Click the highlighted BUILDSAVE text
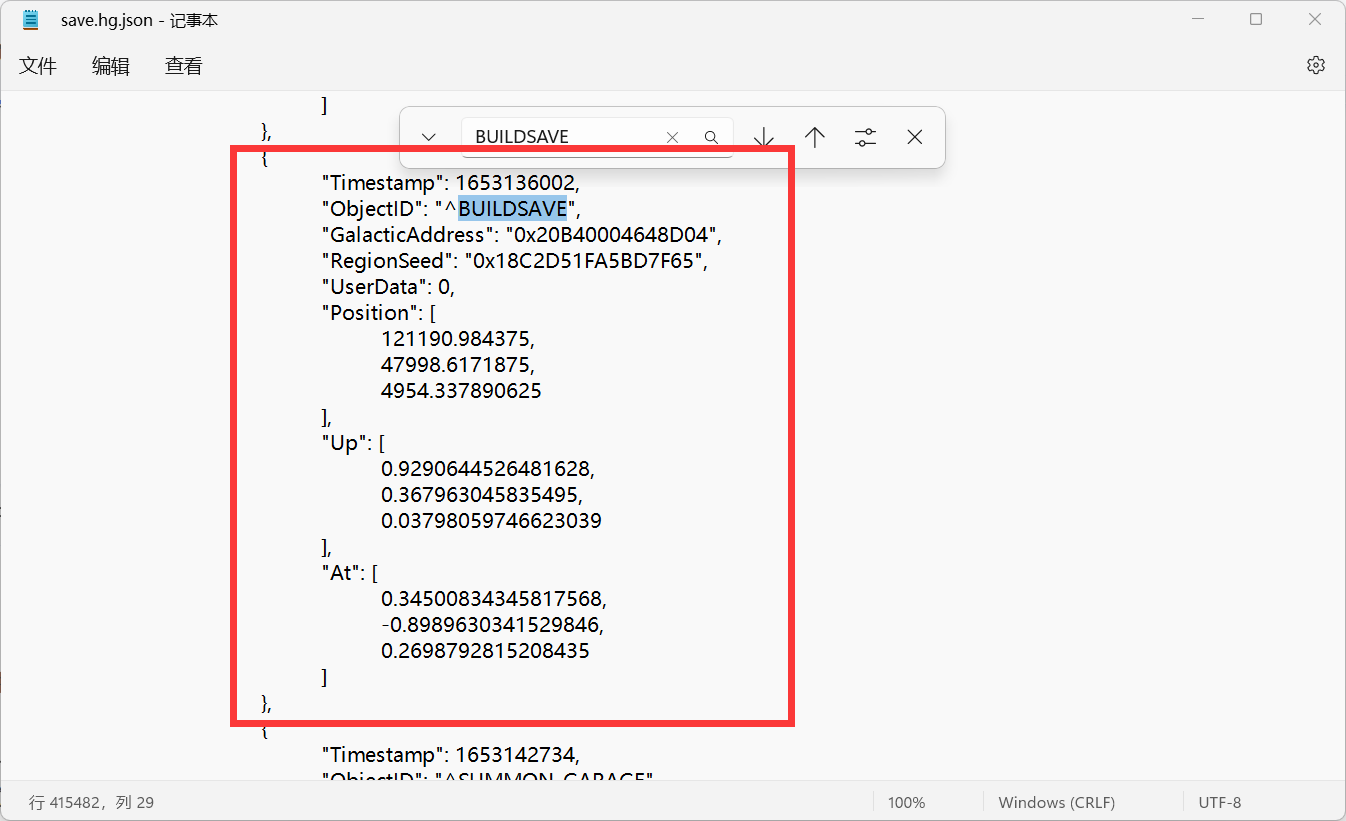The width and height of the screenshot is (1346, 821). [x=513, y=209]
